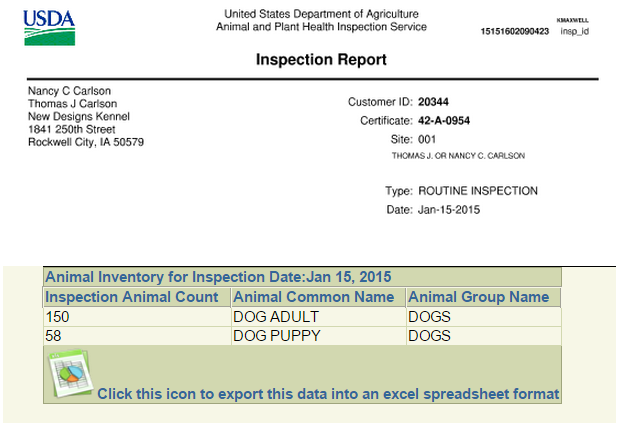
Task: Click the DOGS cell in the DOG ADULT row
Action: point(429,317)
